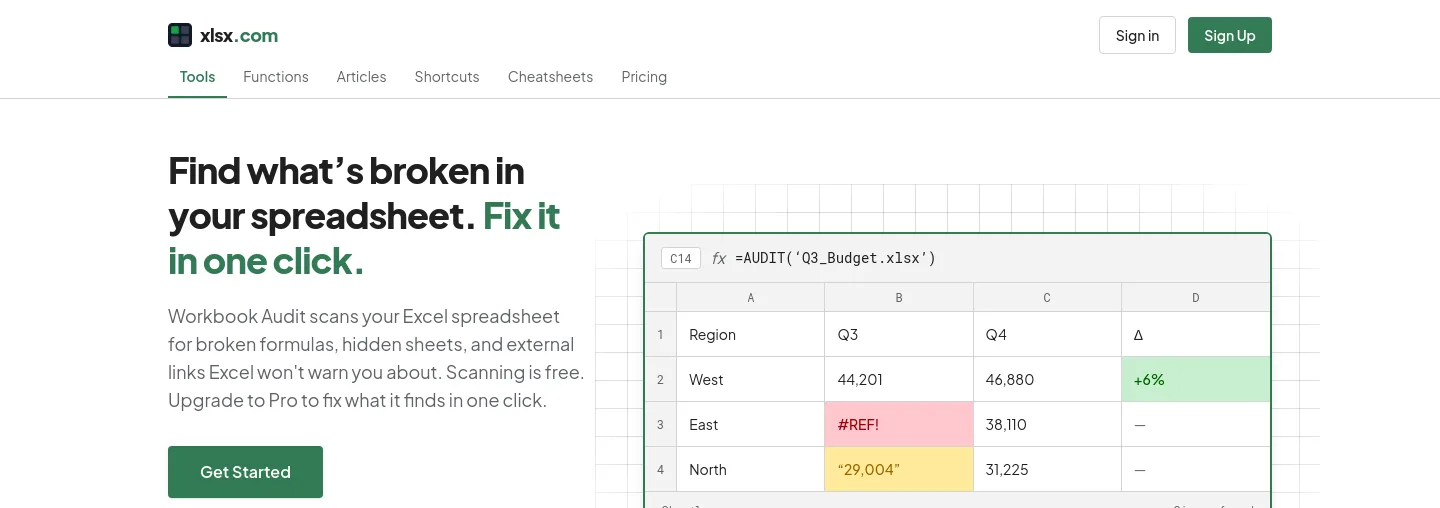The height and width of the screenshot is (508, 1440).
Task: Select the Tools tab
Action: point(197,77)
